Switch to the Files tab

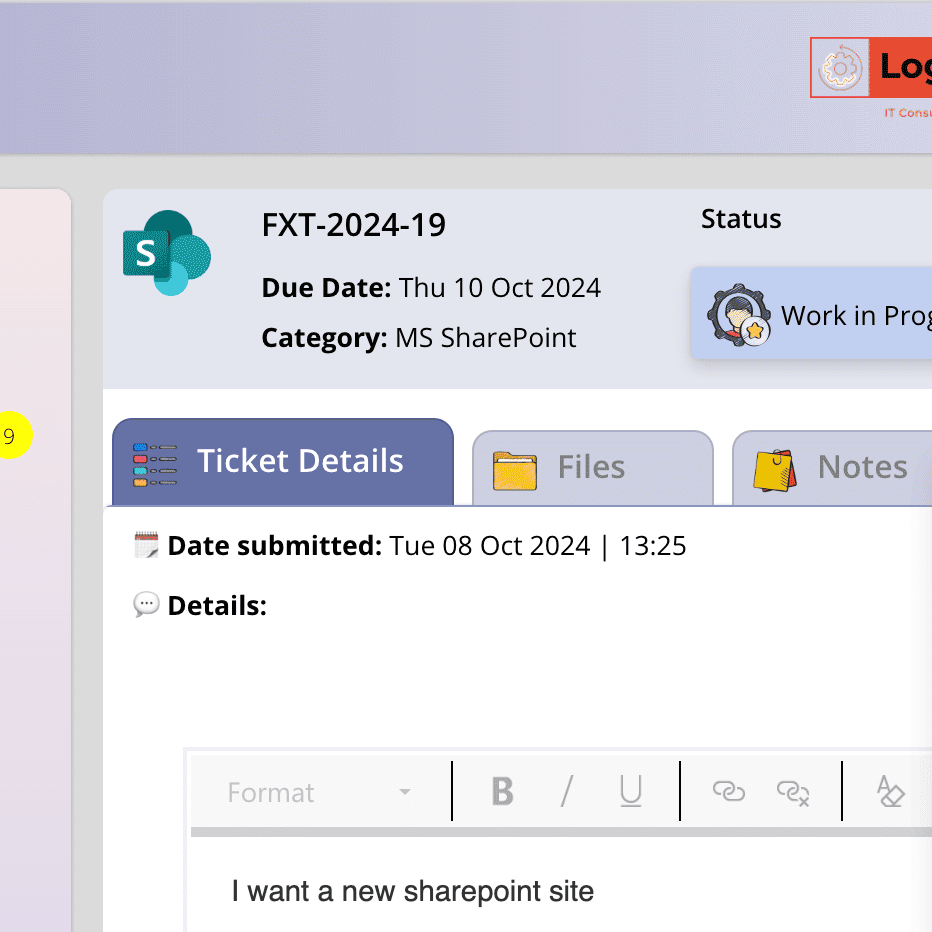(x=593, y=468)
